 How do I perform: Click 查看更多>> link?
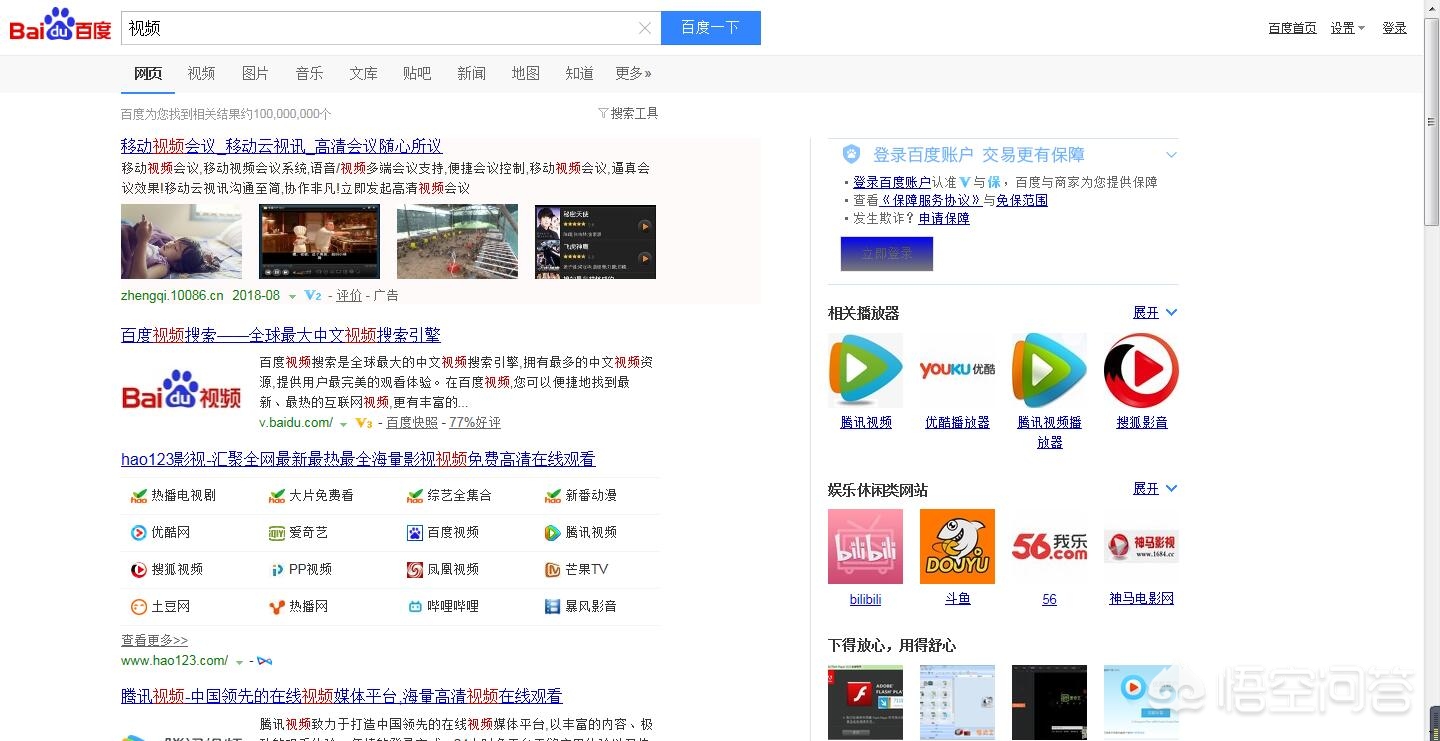click(154, 640)
